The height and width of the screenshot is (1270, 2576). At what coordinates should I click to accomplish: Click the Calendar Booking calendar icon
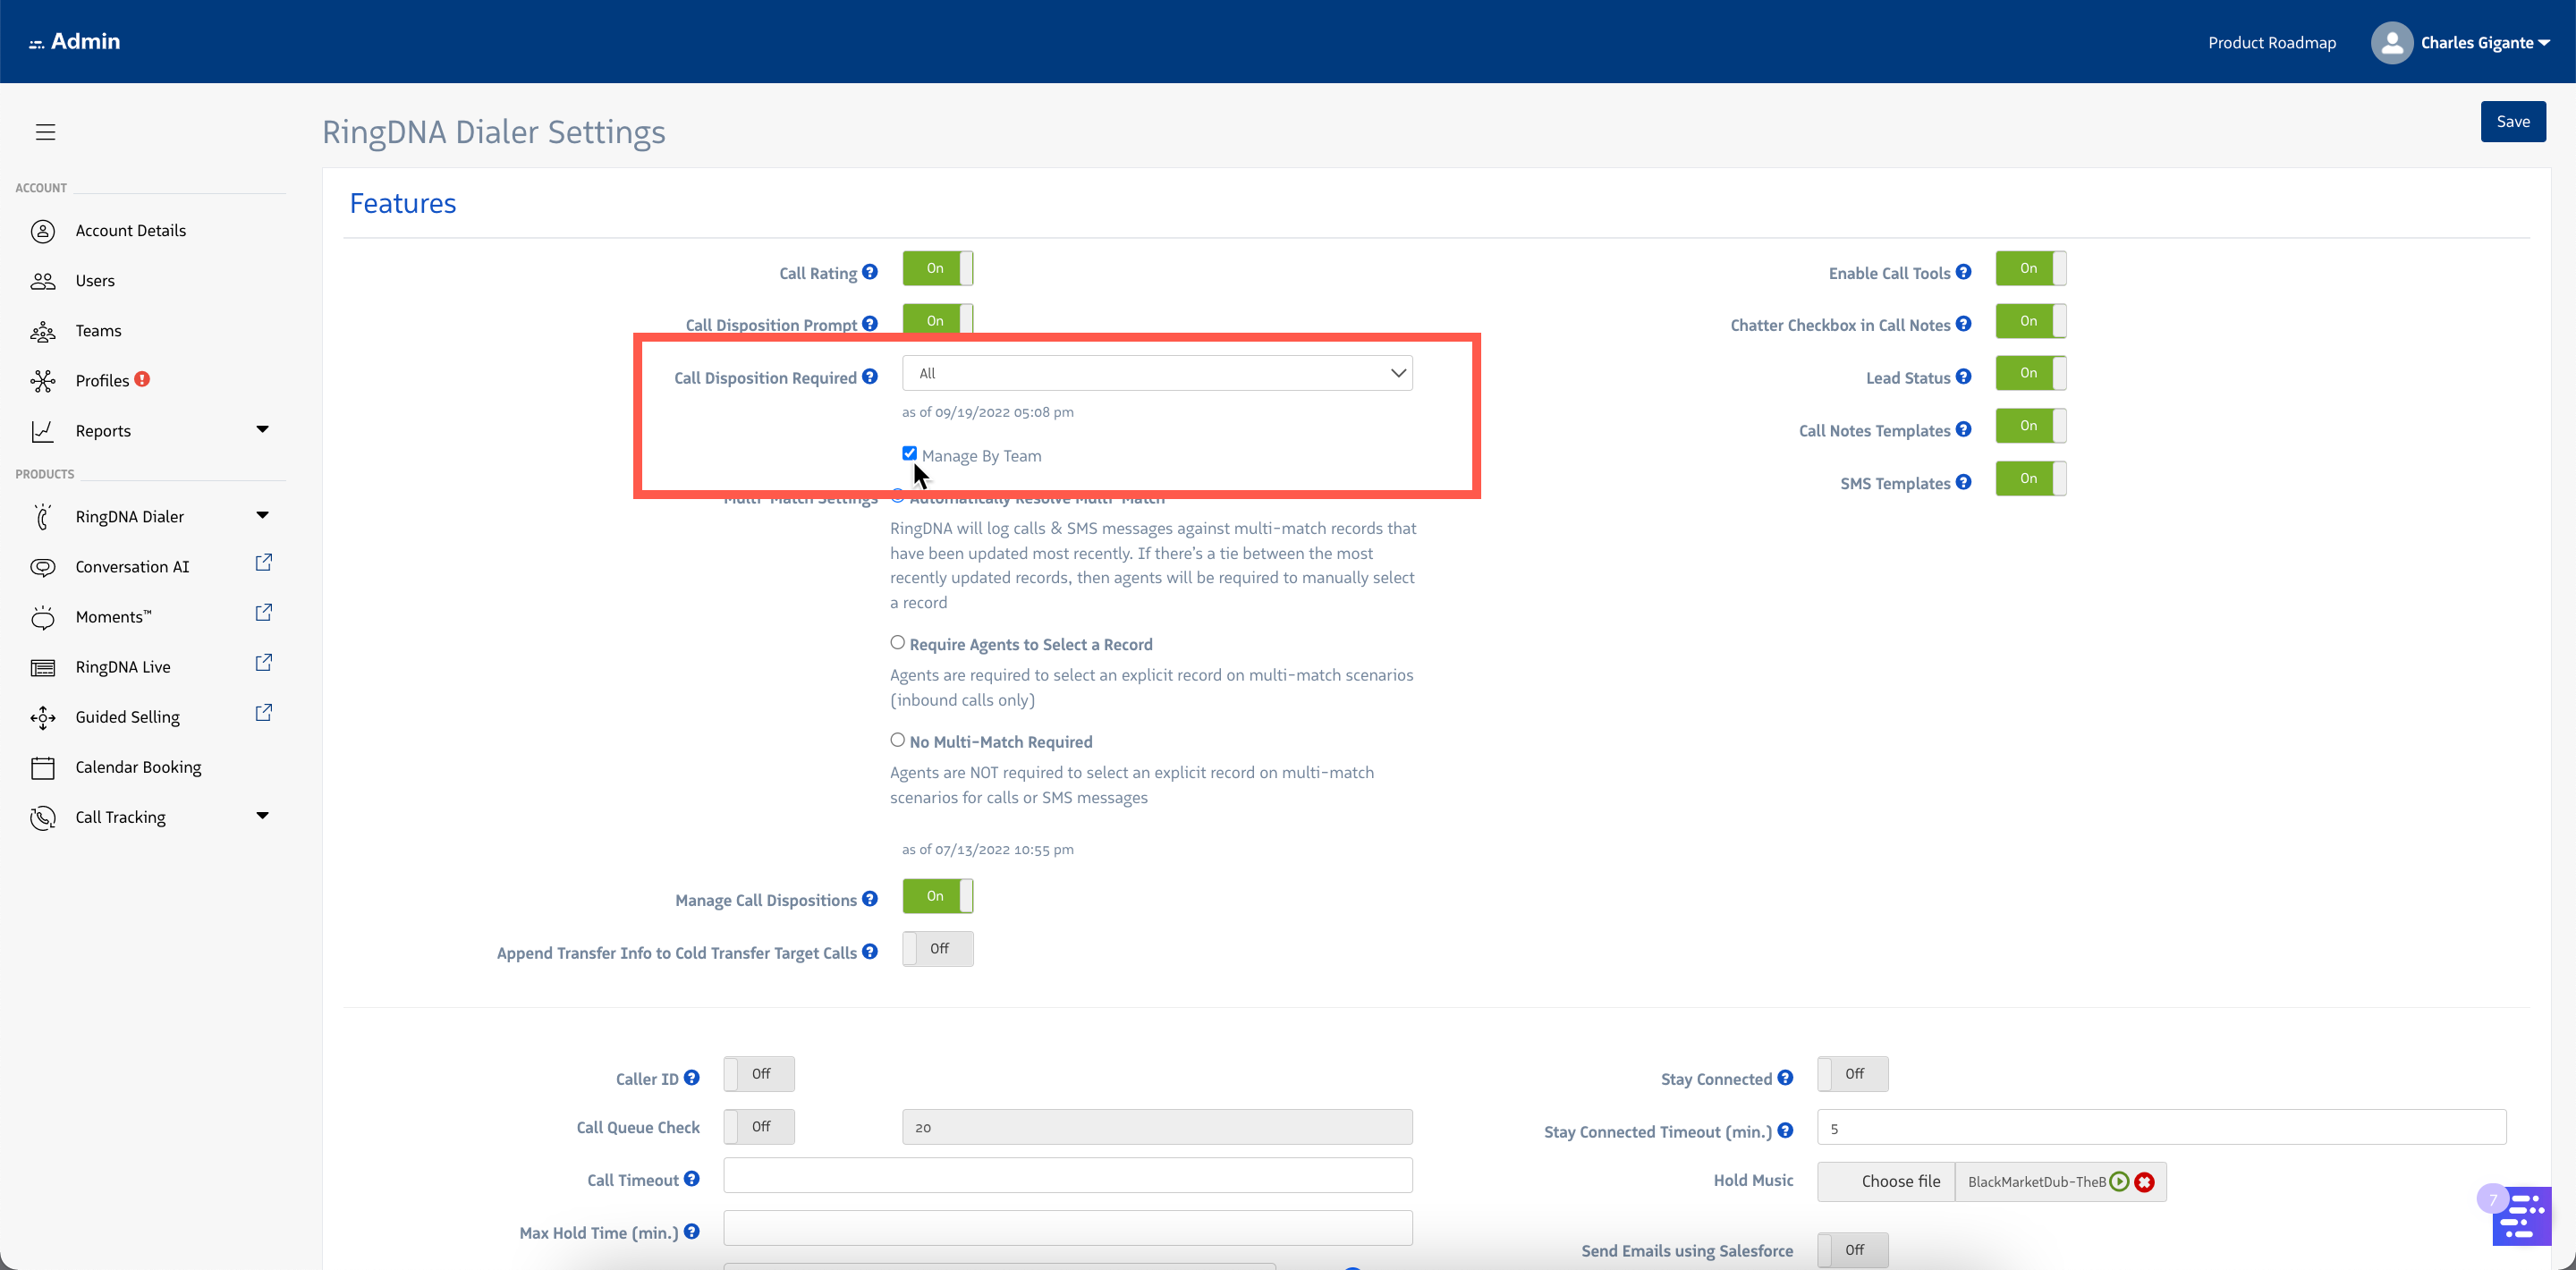coord(42,767)
